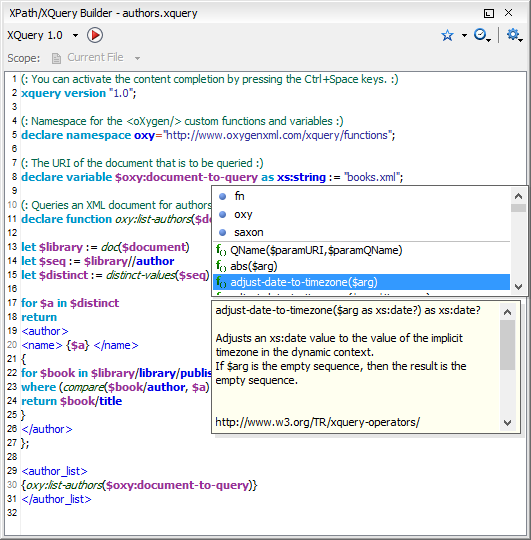Click the favorites star icon
The width and height of the screenshot is (531, 540).
pos(447,35)
